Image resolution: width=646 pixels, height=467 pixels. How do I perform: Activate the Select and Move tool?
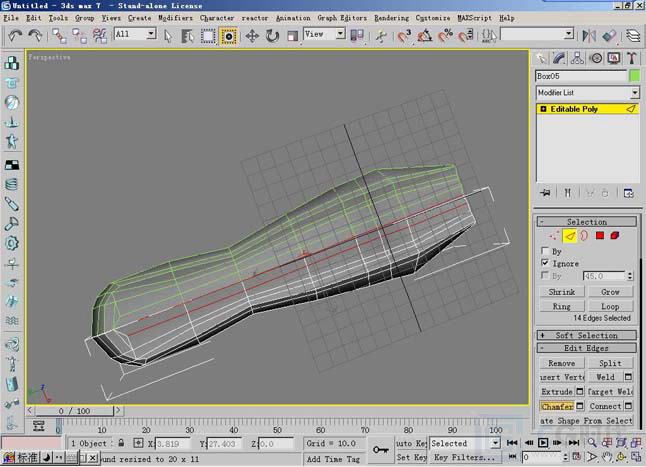(x=252, y=36)
